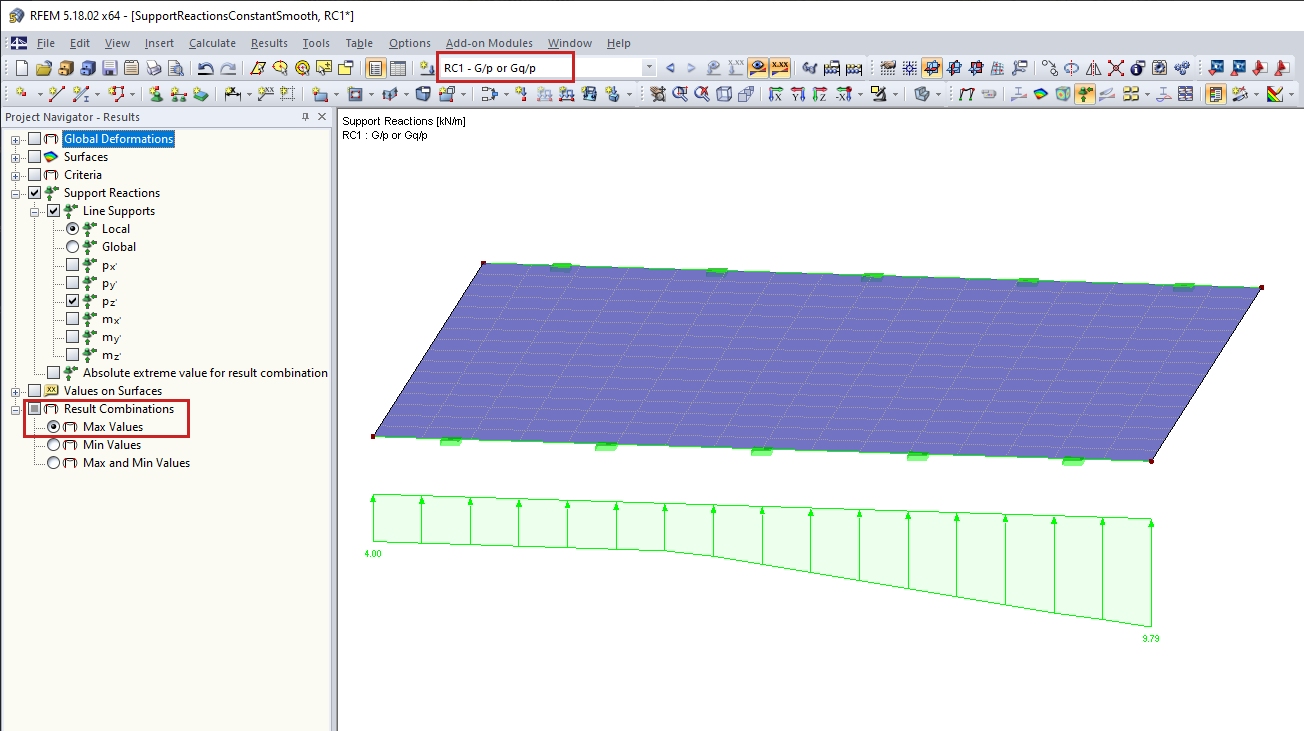Click the 4.00 reaction value label

pyautogui.click(x=372, y=553)
